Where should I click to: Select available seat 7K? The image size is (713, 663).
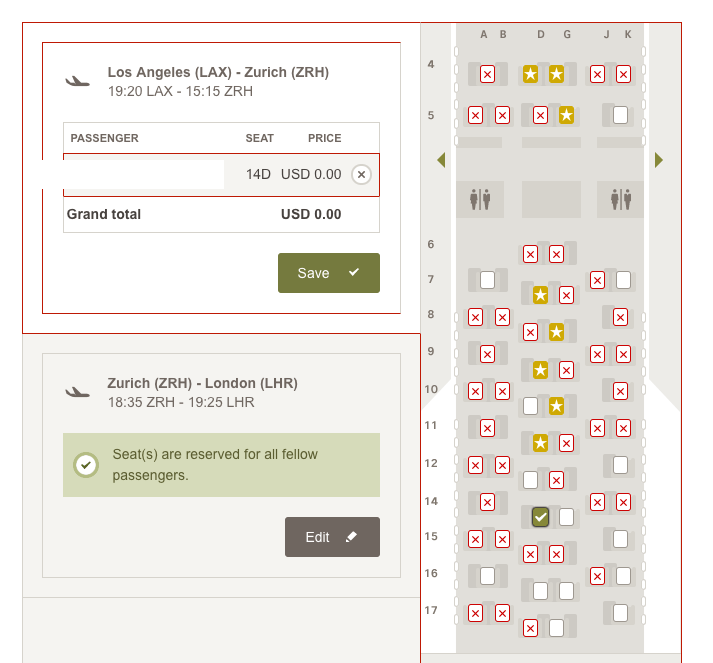pos(623,280)
